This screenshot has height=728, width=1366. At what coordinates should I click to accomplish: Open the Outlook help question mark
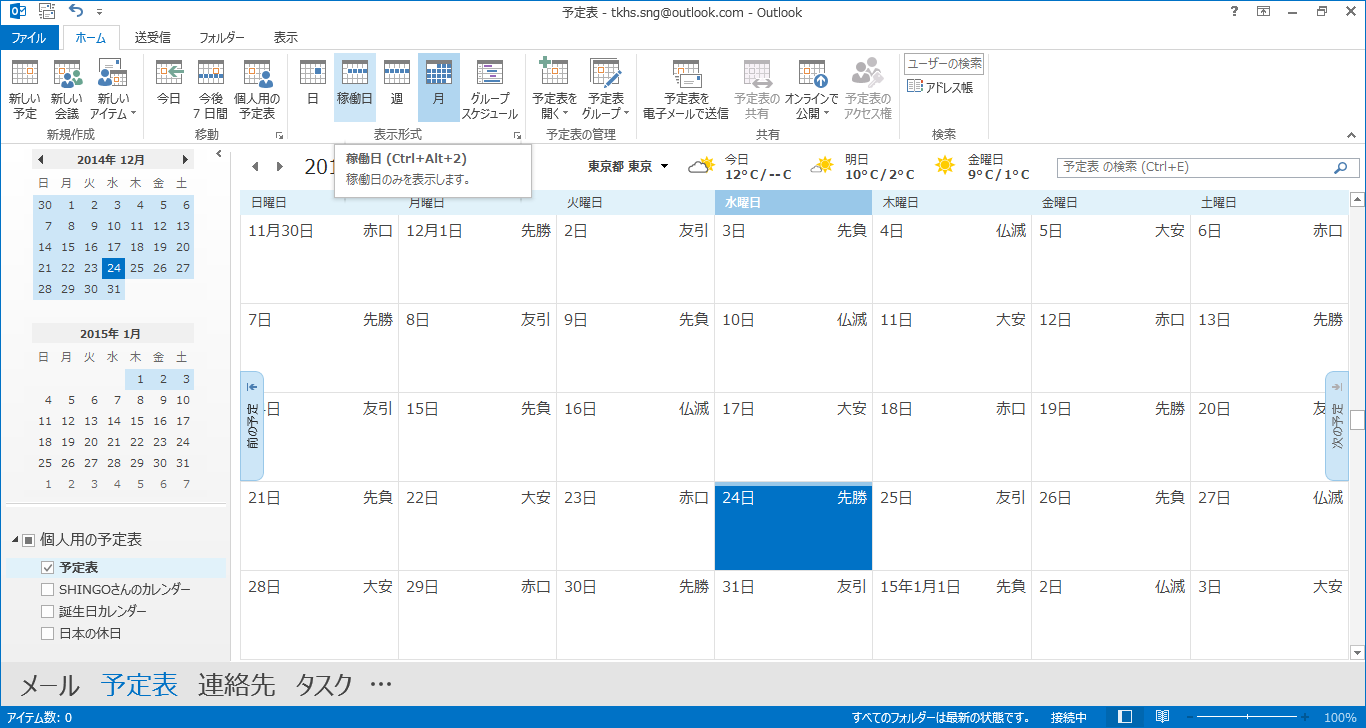pos(1232,11)
